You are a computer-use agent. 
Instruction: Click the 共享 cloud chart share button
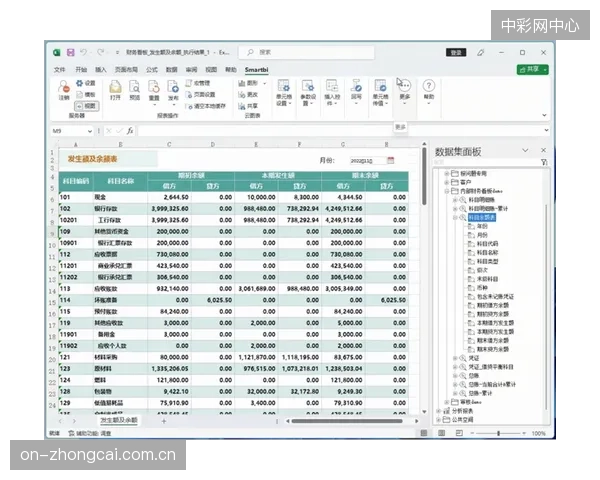pyautogui.click(x=248, y=106)
